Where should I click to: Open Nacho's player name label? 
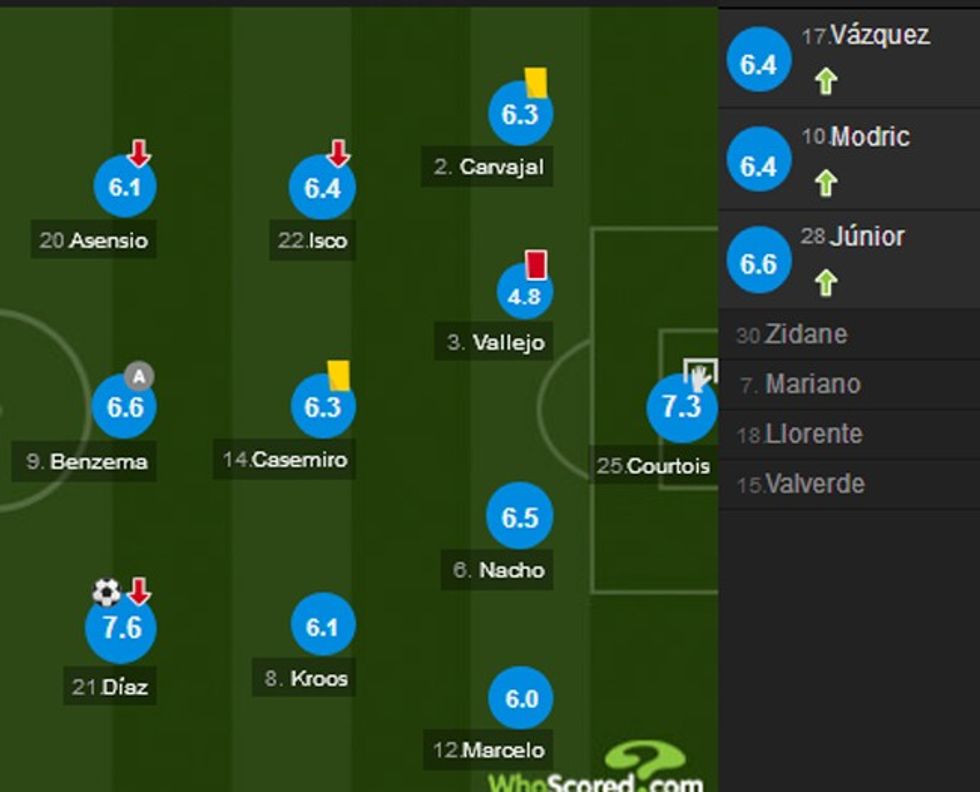(x=499, y=571)
